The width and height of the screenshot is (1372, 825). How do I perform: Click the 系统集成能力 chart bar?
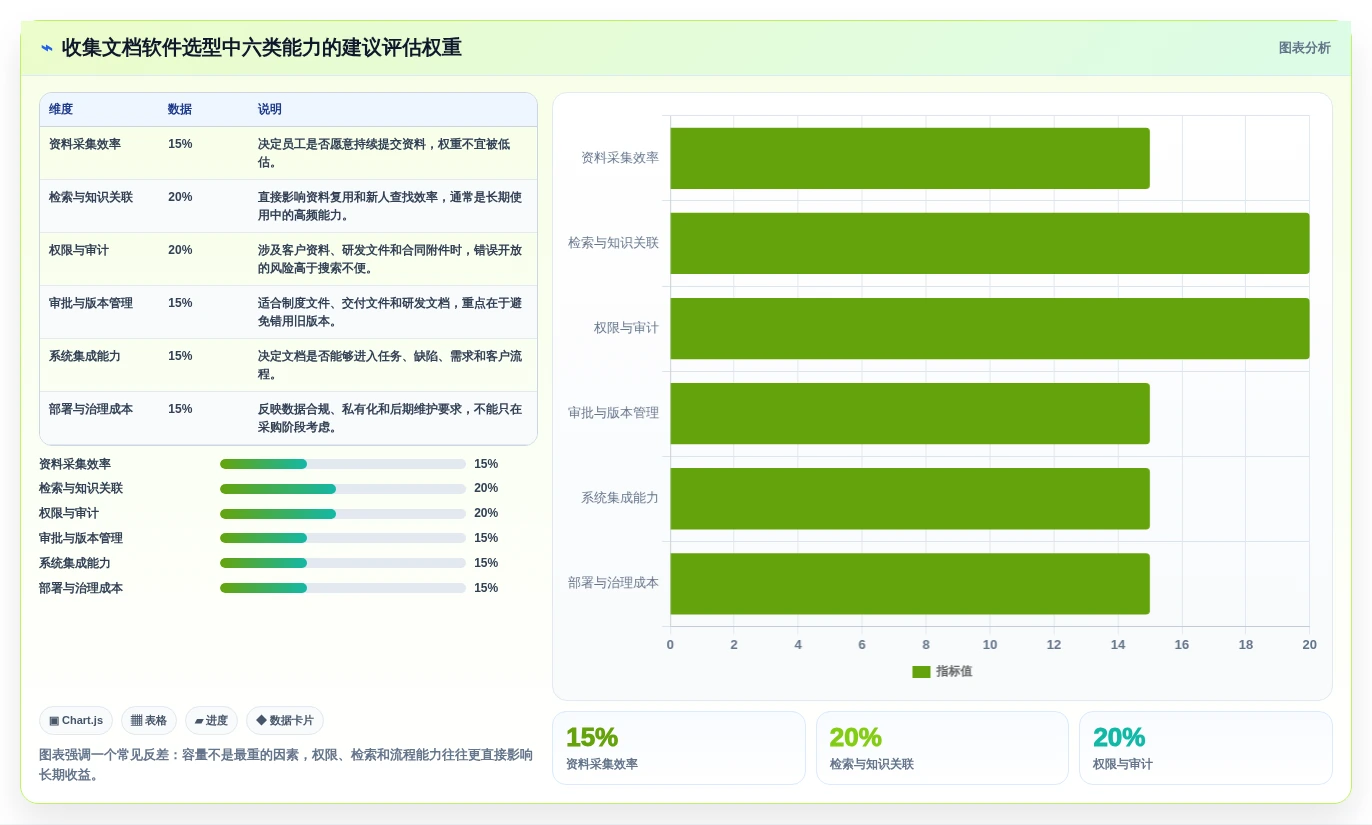click(x=910, y=498)
